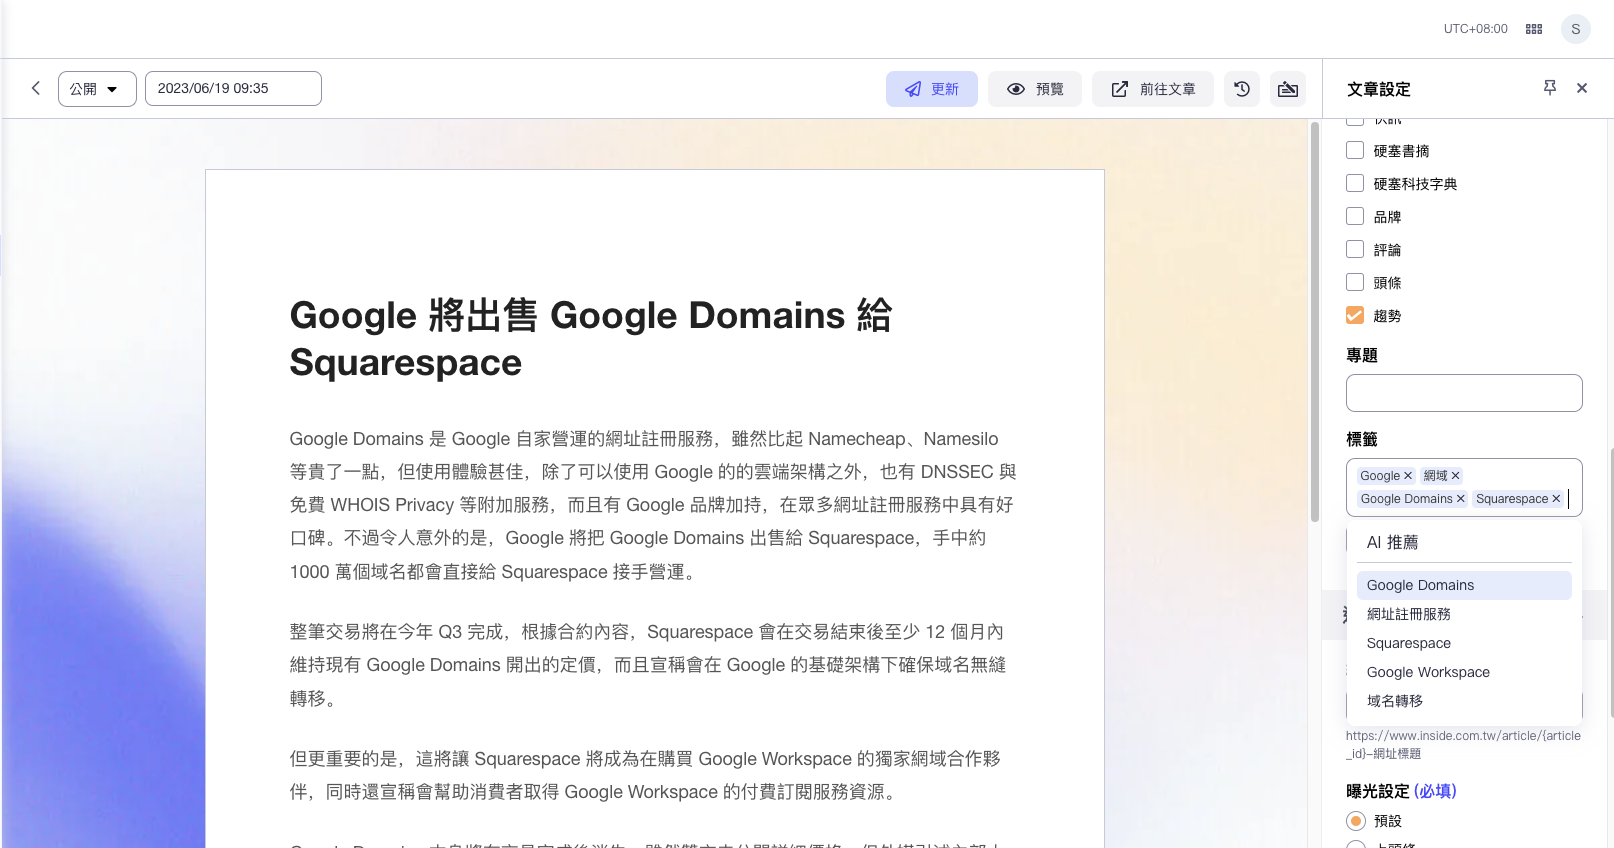Edit the publish date field 2023/06/19 09:35
The height and width of the screenshot is (848, 1614).
(x=233, y=88)
